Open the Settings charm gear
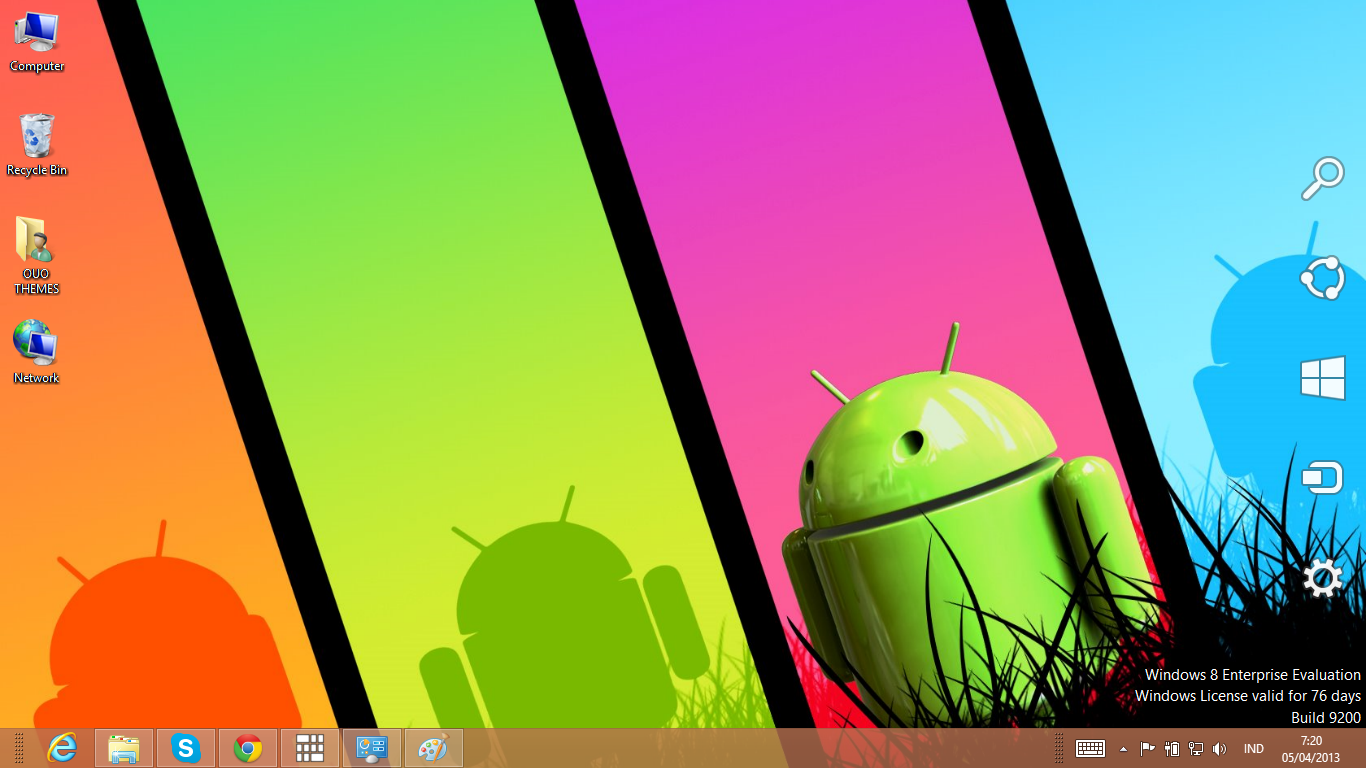This screenshot has width=1366, height=768. (x=1322, y=578)
